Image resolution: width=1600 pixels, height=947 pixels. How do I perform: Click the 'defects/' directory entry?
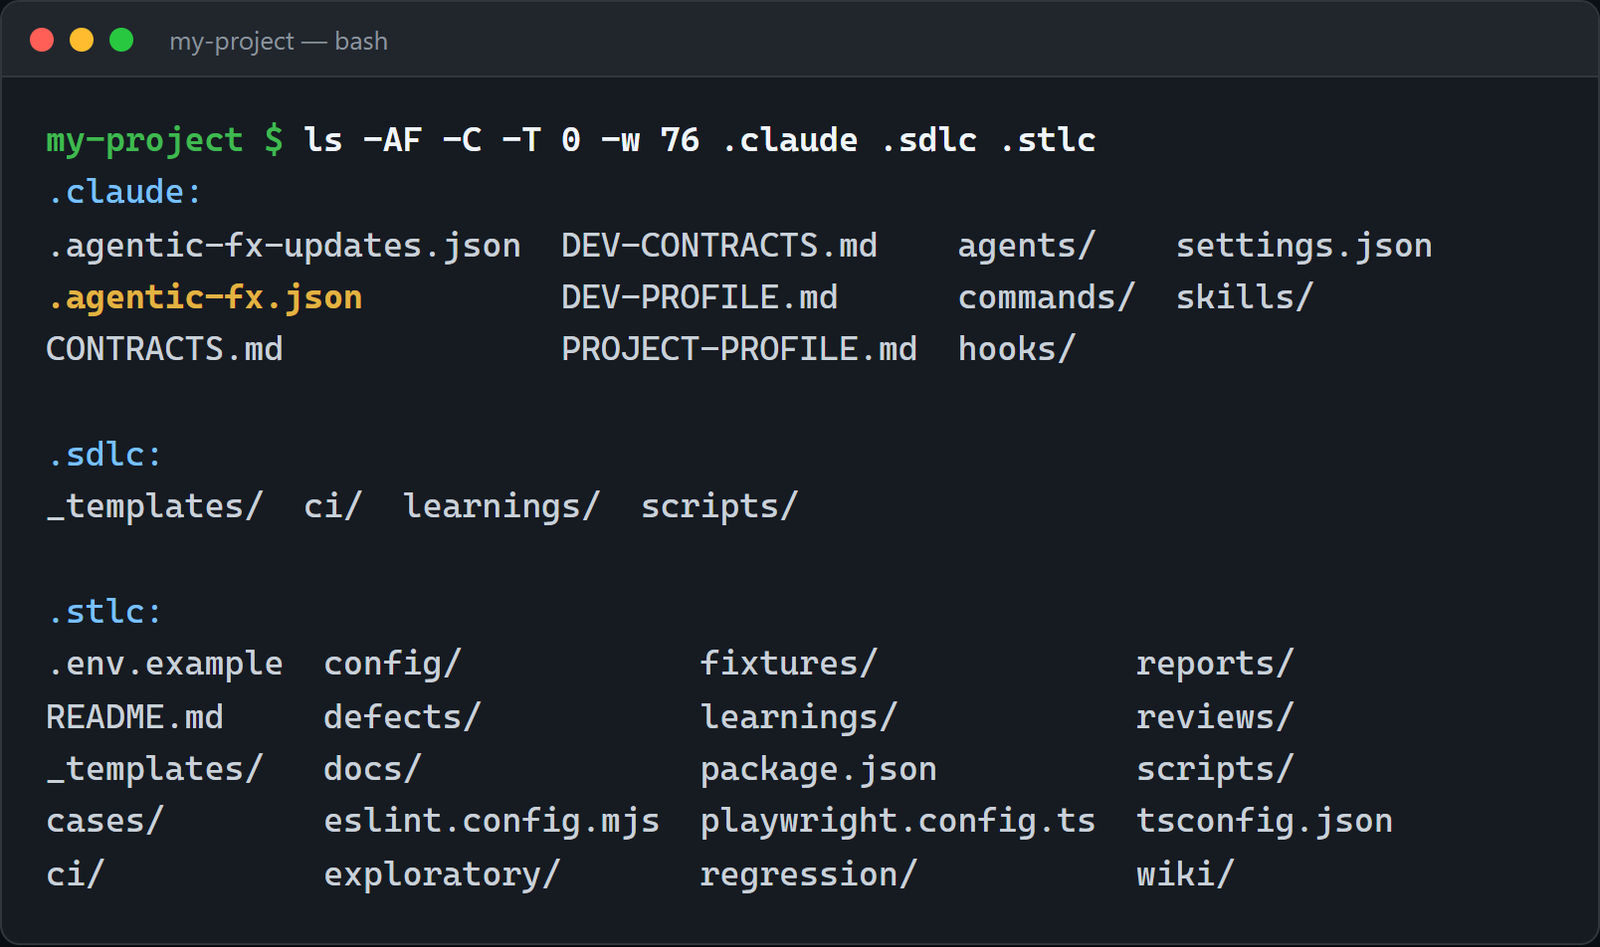click(402, 717)
